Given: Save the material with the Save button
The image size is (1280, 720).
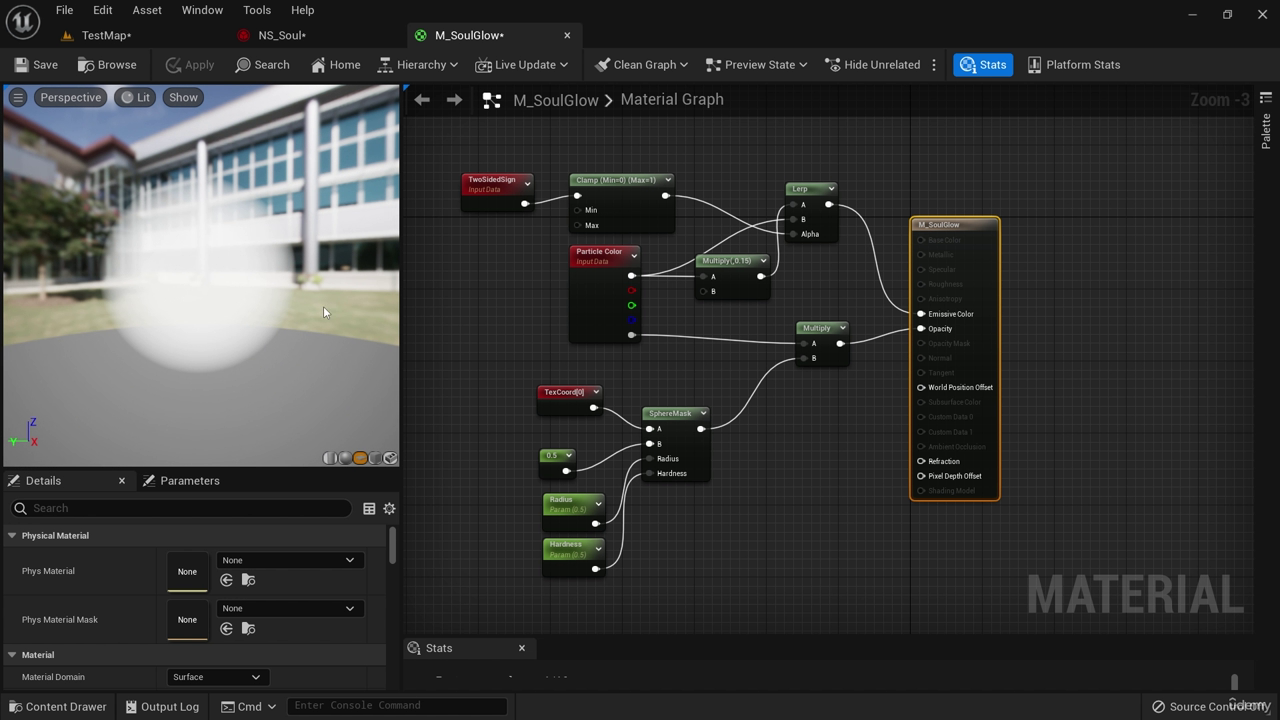Looking at the screenshot, I should point(36,65).
